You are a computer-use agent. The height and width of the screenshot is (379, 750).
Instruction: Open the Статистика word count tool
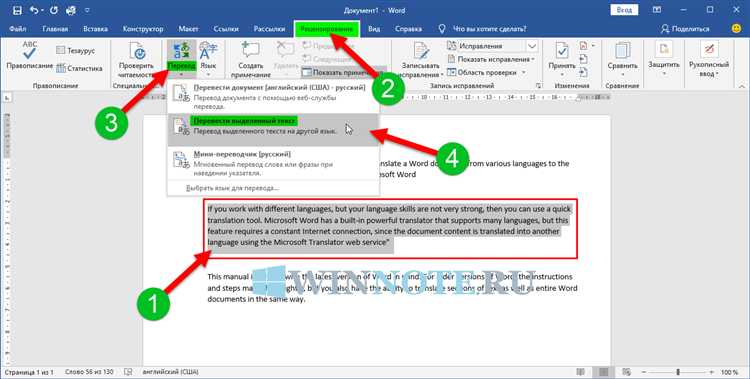pyautogui.click(x=78, y=68)
